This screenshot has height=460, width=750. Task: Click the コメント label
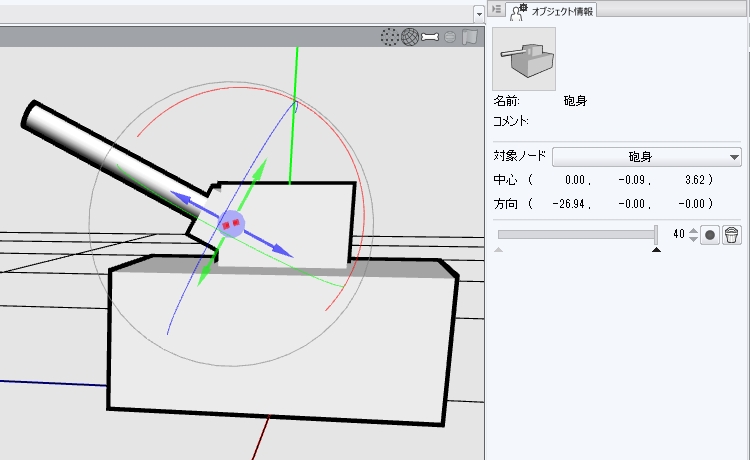point(510,121)
